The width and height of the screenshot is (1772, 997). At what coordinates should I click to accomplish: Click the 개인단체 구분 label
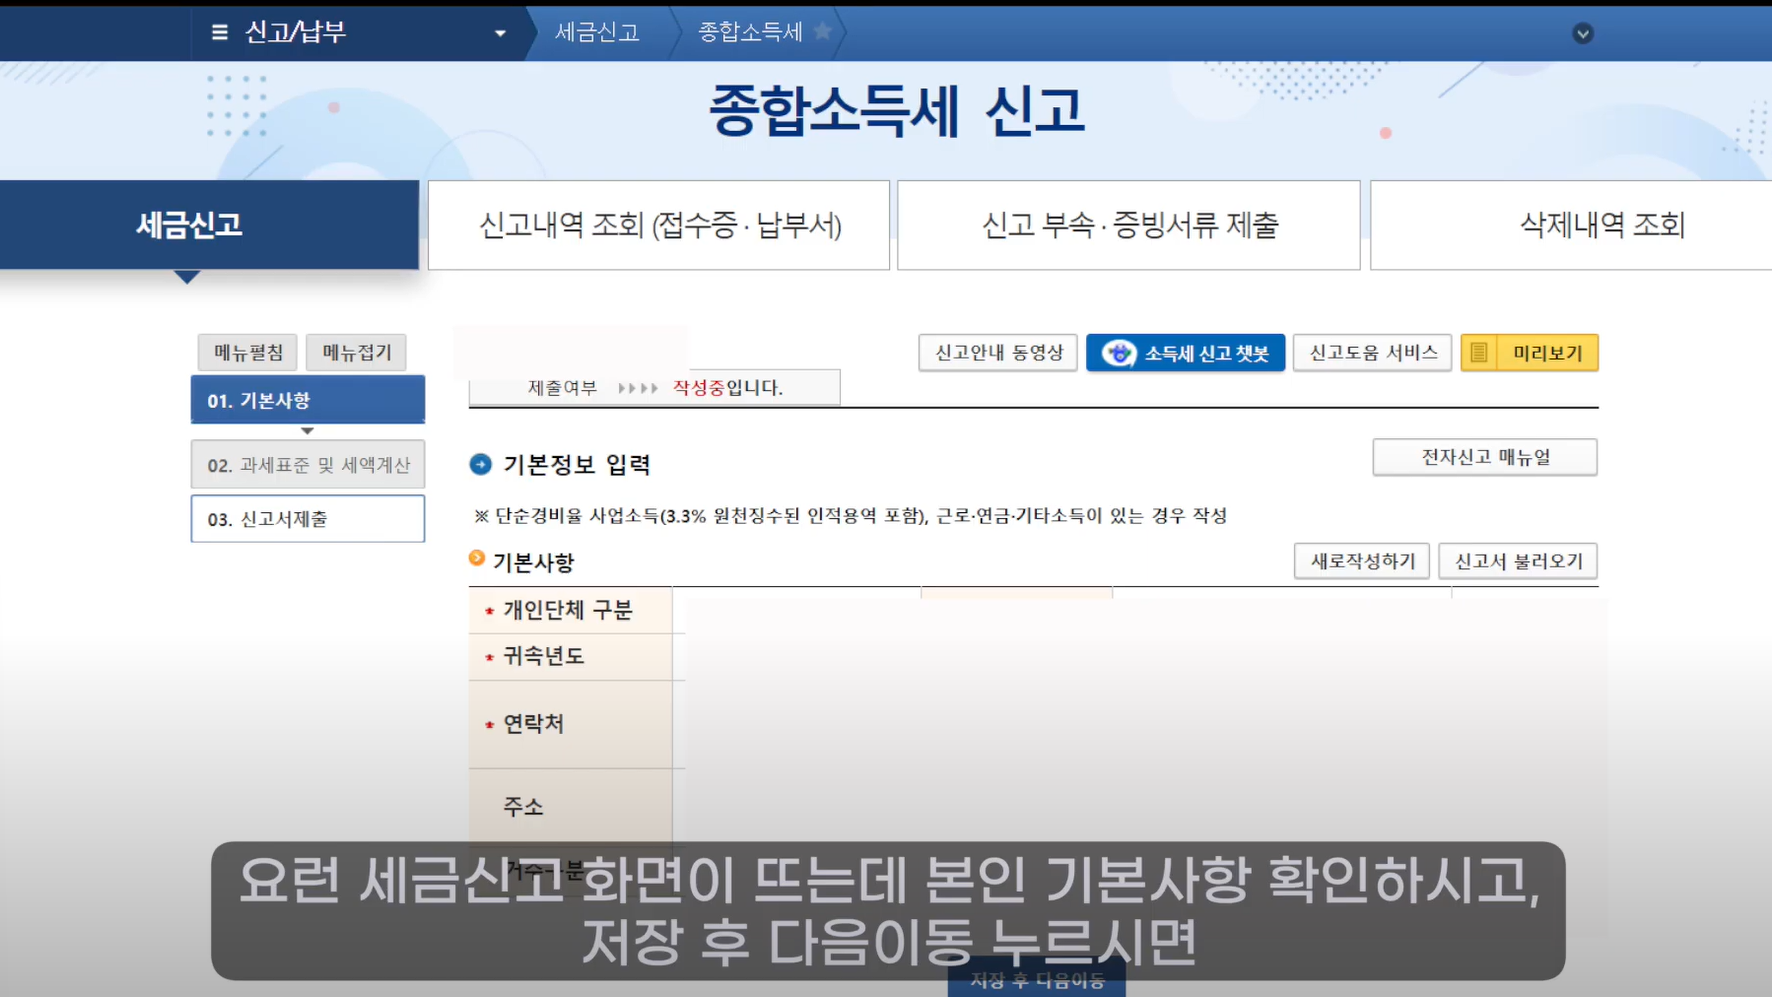(x=568, y=610)
